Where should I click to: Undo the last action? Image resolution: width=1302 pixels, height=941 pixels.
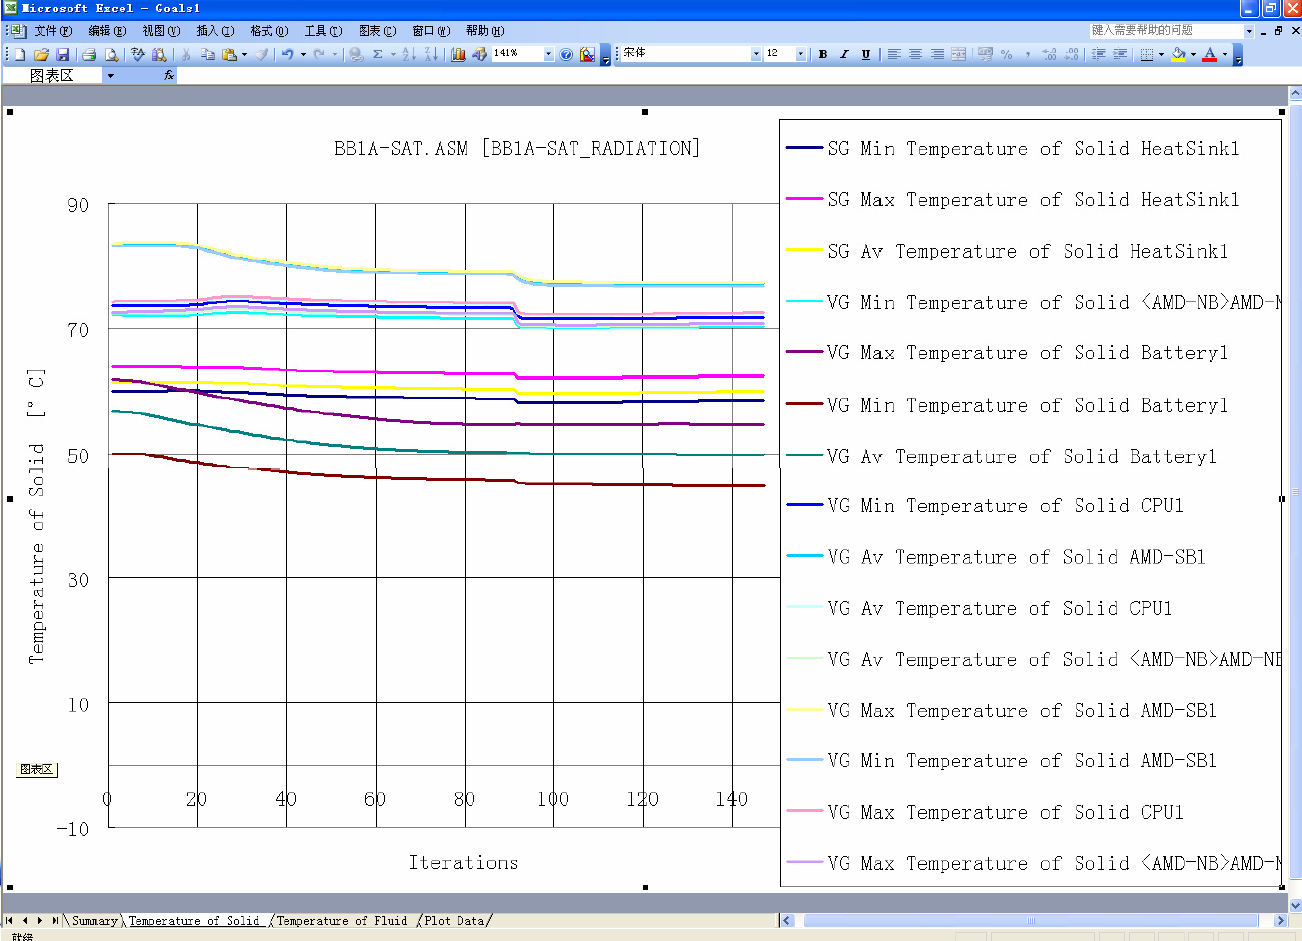tap(287, 54)
